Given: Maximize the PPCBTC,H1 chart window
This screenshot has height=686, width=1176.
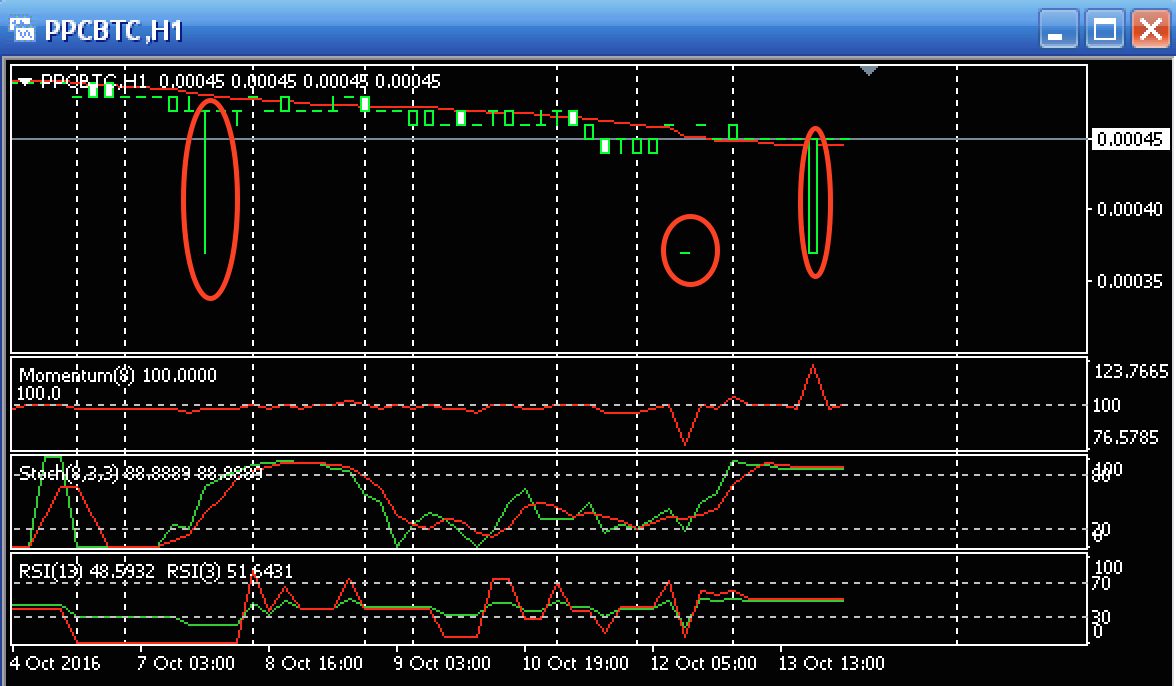Looking at the screenshot, I should (1104, 30).
